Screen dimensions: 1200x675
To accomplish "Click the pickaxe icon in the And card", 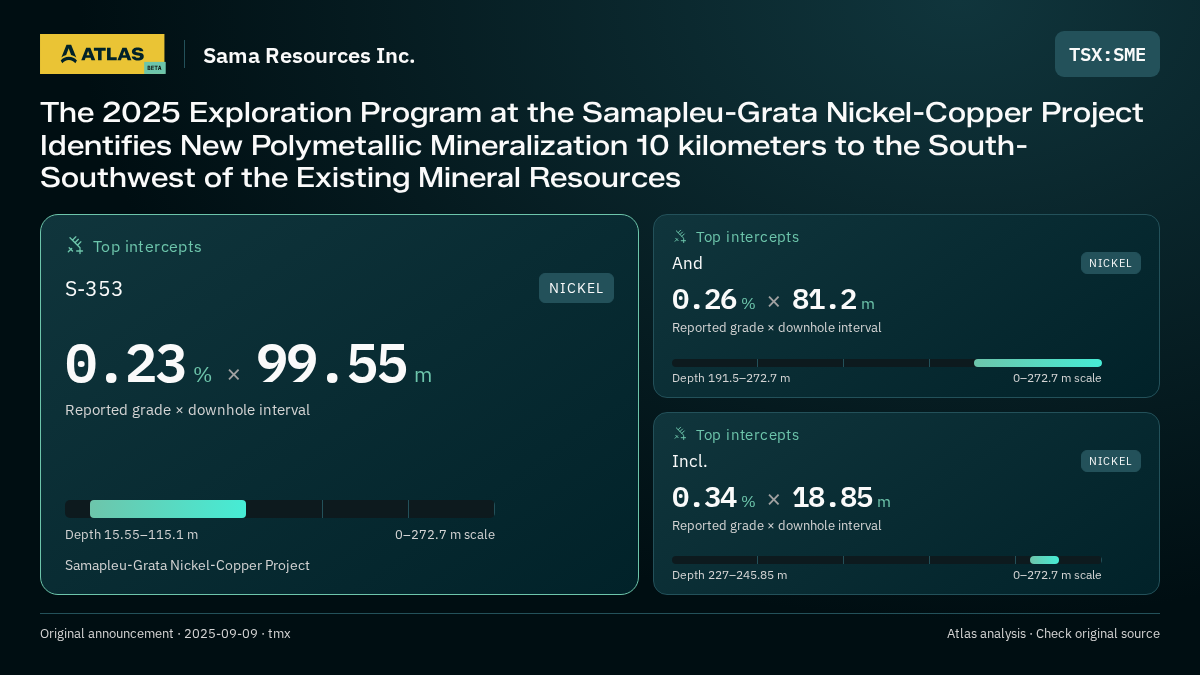I will (x=680, y=237).
